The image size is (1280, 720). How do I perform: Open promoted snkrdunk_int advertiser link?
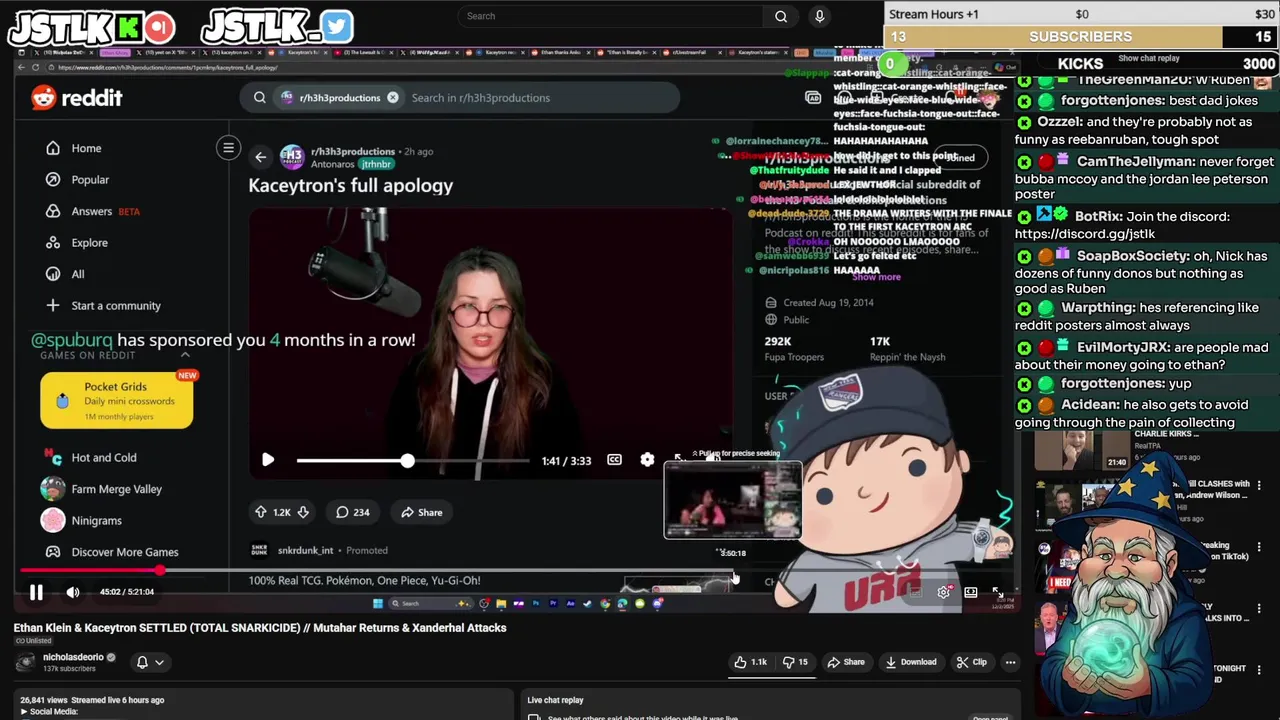(305, 550)
